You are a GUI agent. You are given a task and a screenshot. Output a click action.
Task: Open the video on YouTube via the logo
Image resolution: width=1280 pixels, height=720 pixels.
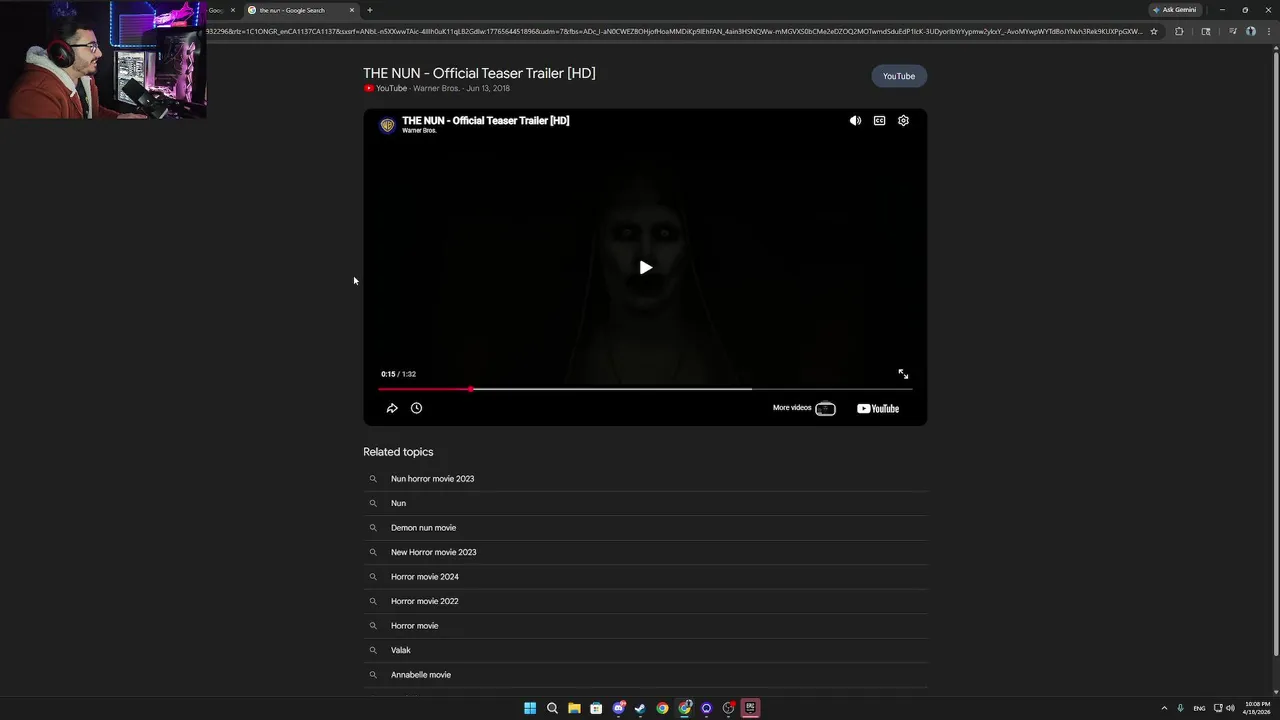pos(878,408)
